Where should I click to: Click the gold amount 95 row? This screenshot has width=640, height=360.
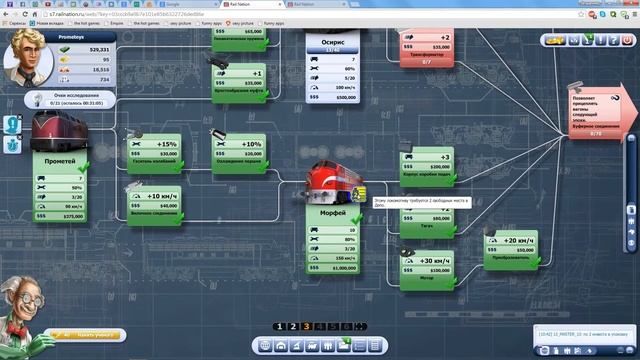pos(85,60)
